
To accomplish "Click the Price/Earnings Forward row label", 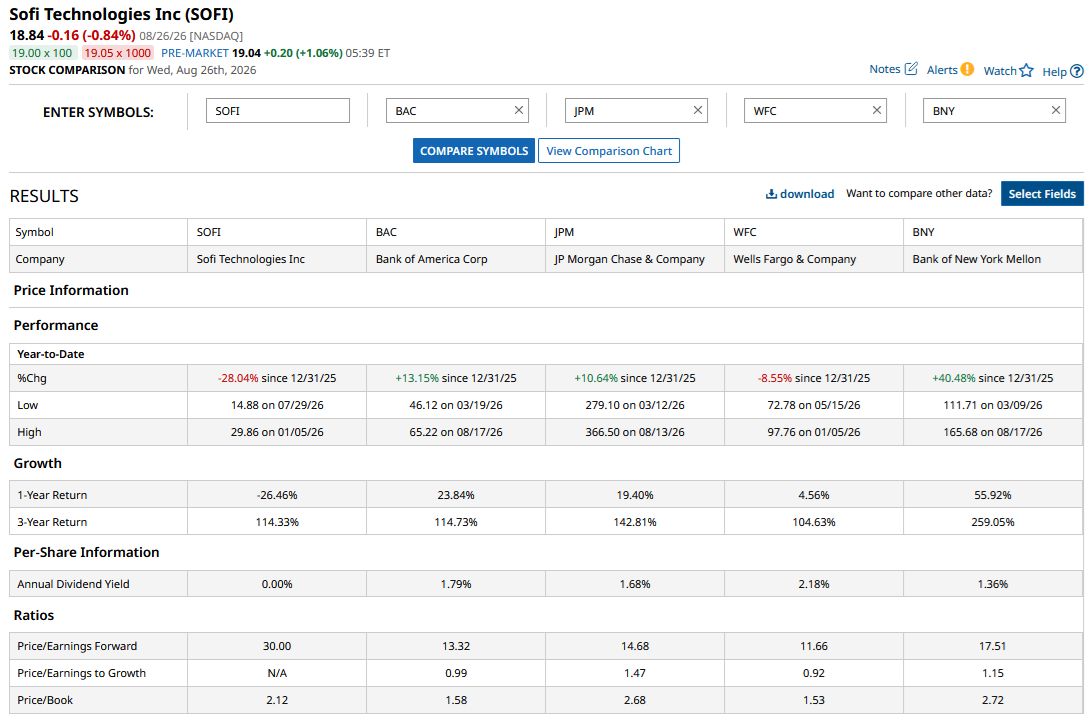I will (77, 646).
